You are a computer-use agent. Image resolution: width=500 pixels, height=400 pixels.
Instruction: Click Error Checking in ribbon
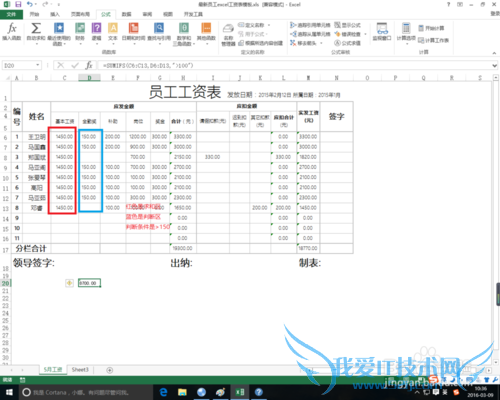point(348,34)
